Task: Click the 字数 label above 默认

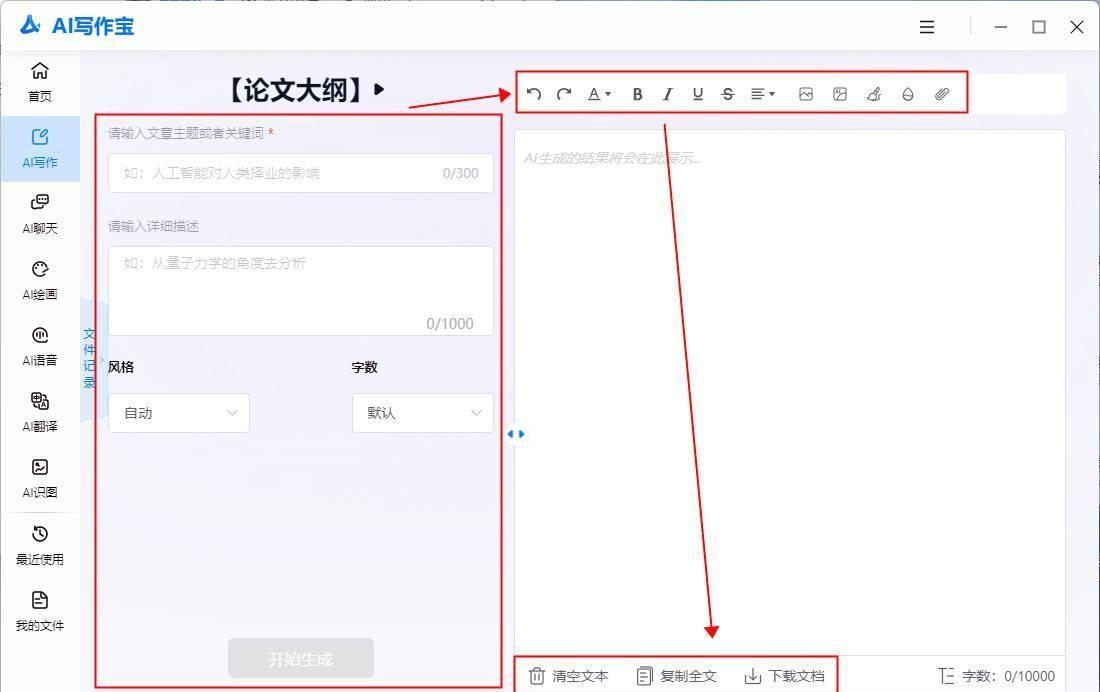Action: pyautogui.click(x=365, y=367)
